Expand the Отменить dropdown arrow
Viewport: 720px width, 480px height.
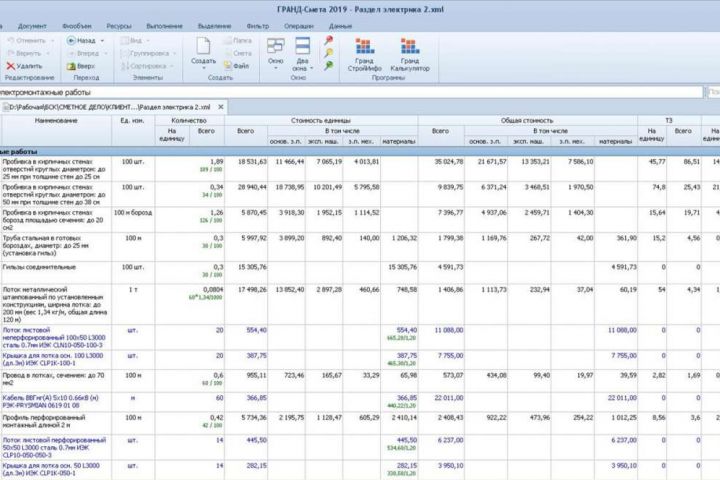(52, 41)
